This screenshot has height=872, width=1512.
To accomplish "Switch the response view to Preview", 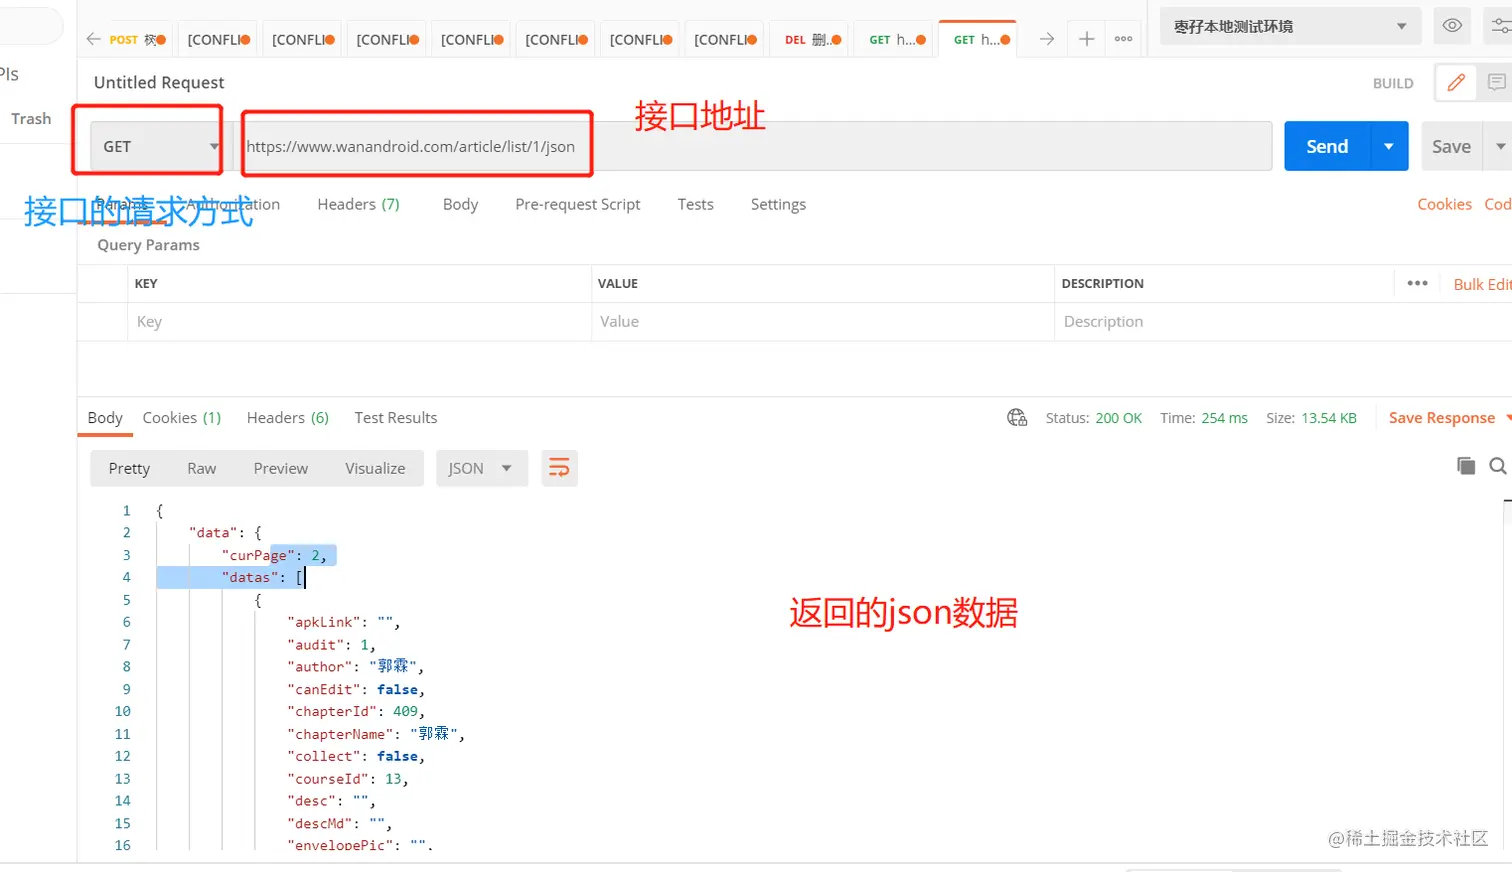I will [280, 468].
